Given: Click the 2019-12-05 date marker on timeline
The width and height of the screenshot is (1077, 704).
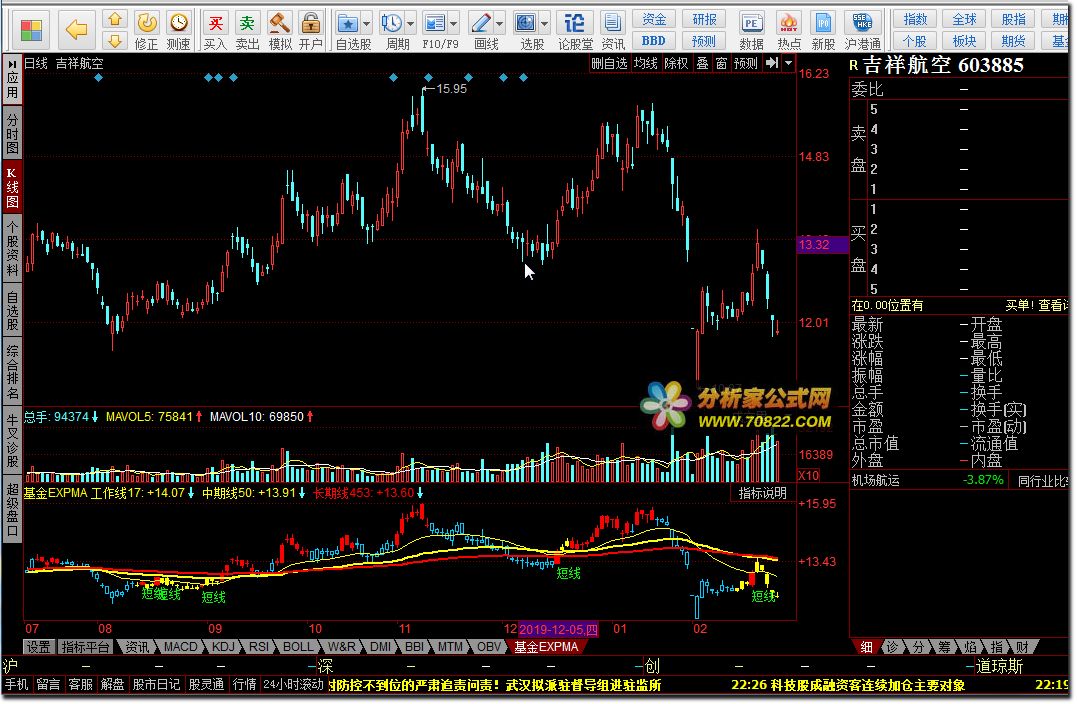Looking at the screenshot, I should [x=558, y=629].
